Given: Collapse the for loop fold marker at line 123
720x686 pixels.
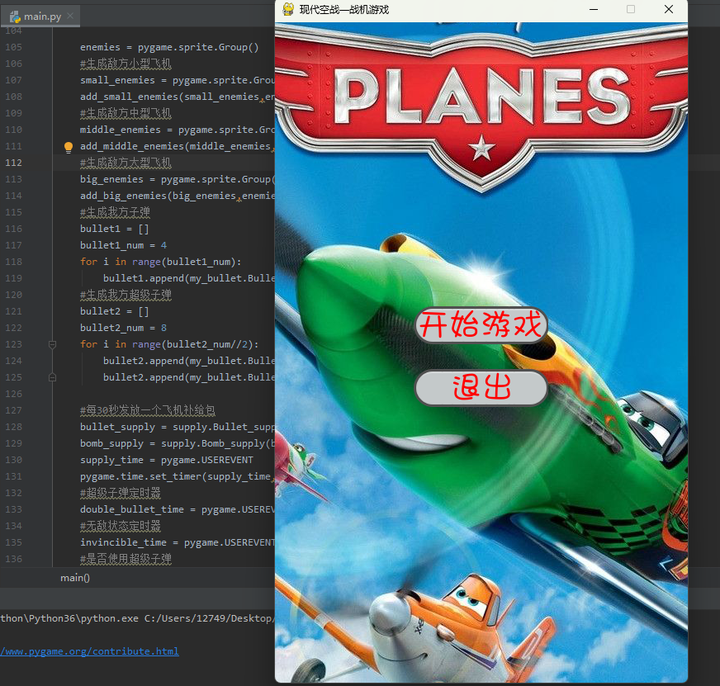Looking at the screenshot, I should pos(52,344).
